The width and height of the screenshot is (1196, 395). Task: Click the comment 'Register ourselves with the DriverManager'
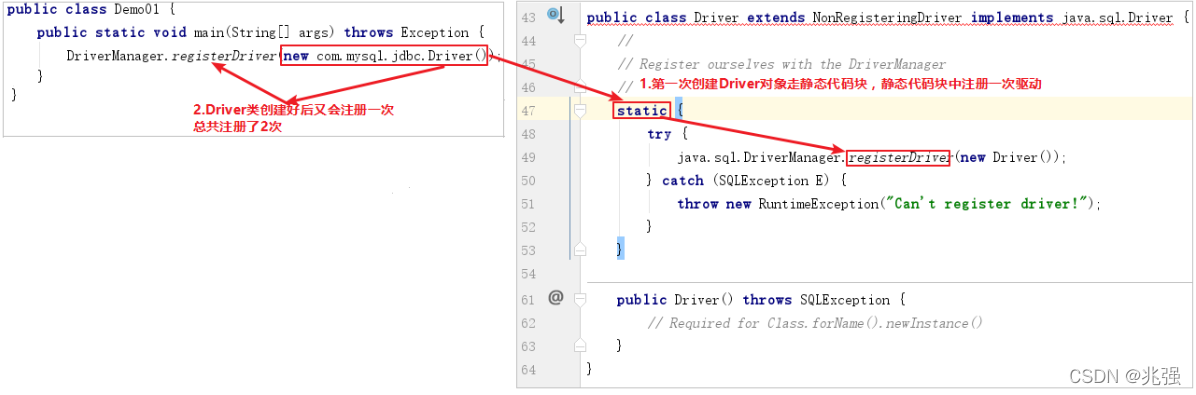point(792,64)
